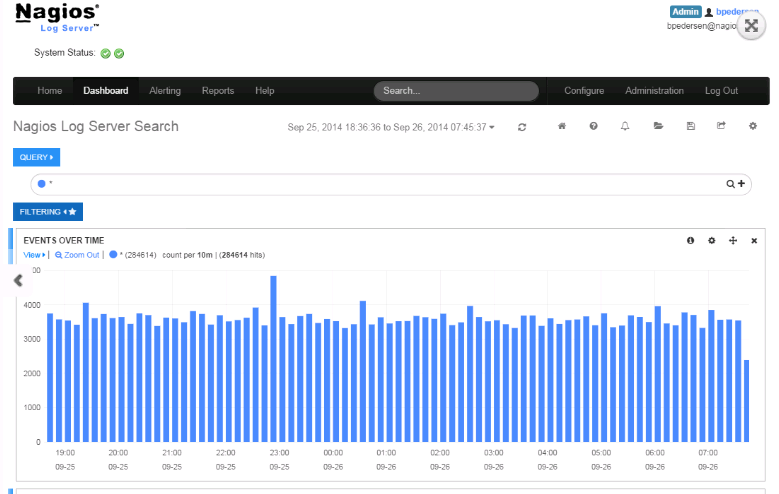Click the fullscreen expand icon at top right

click(751, 26)
